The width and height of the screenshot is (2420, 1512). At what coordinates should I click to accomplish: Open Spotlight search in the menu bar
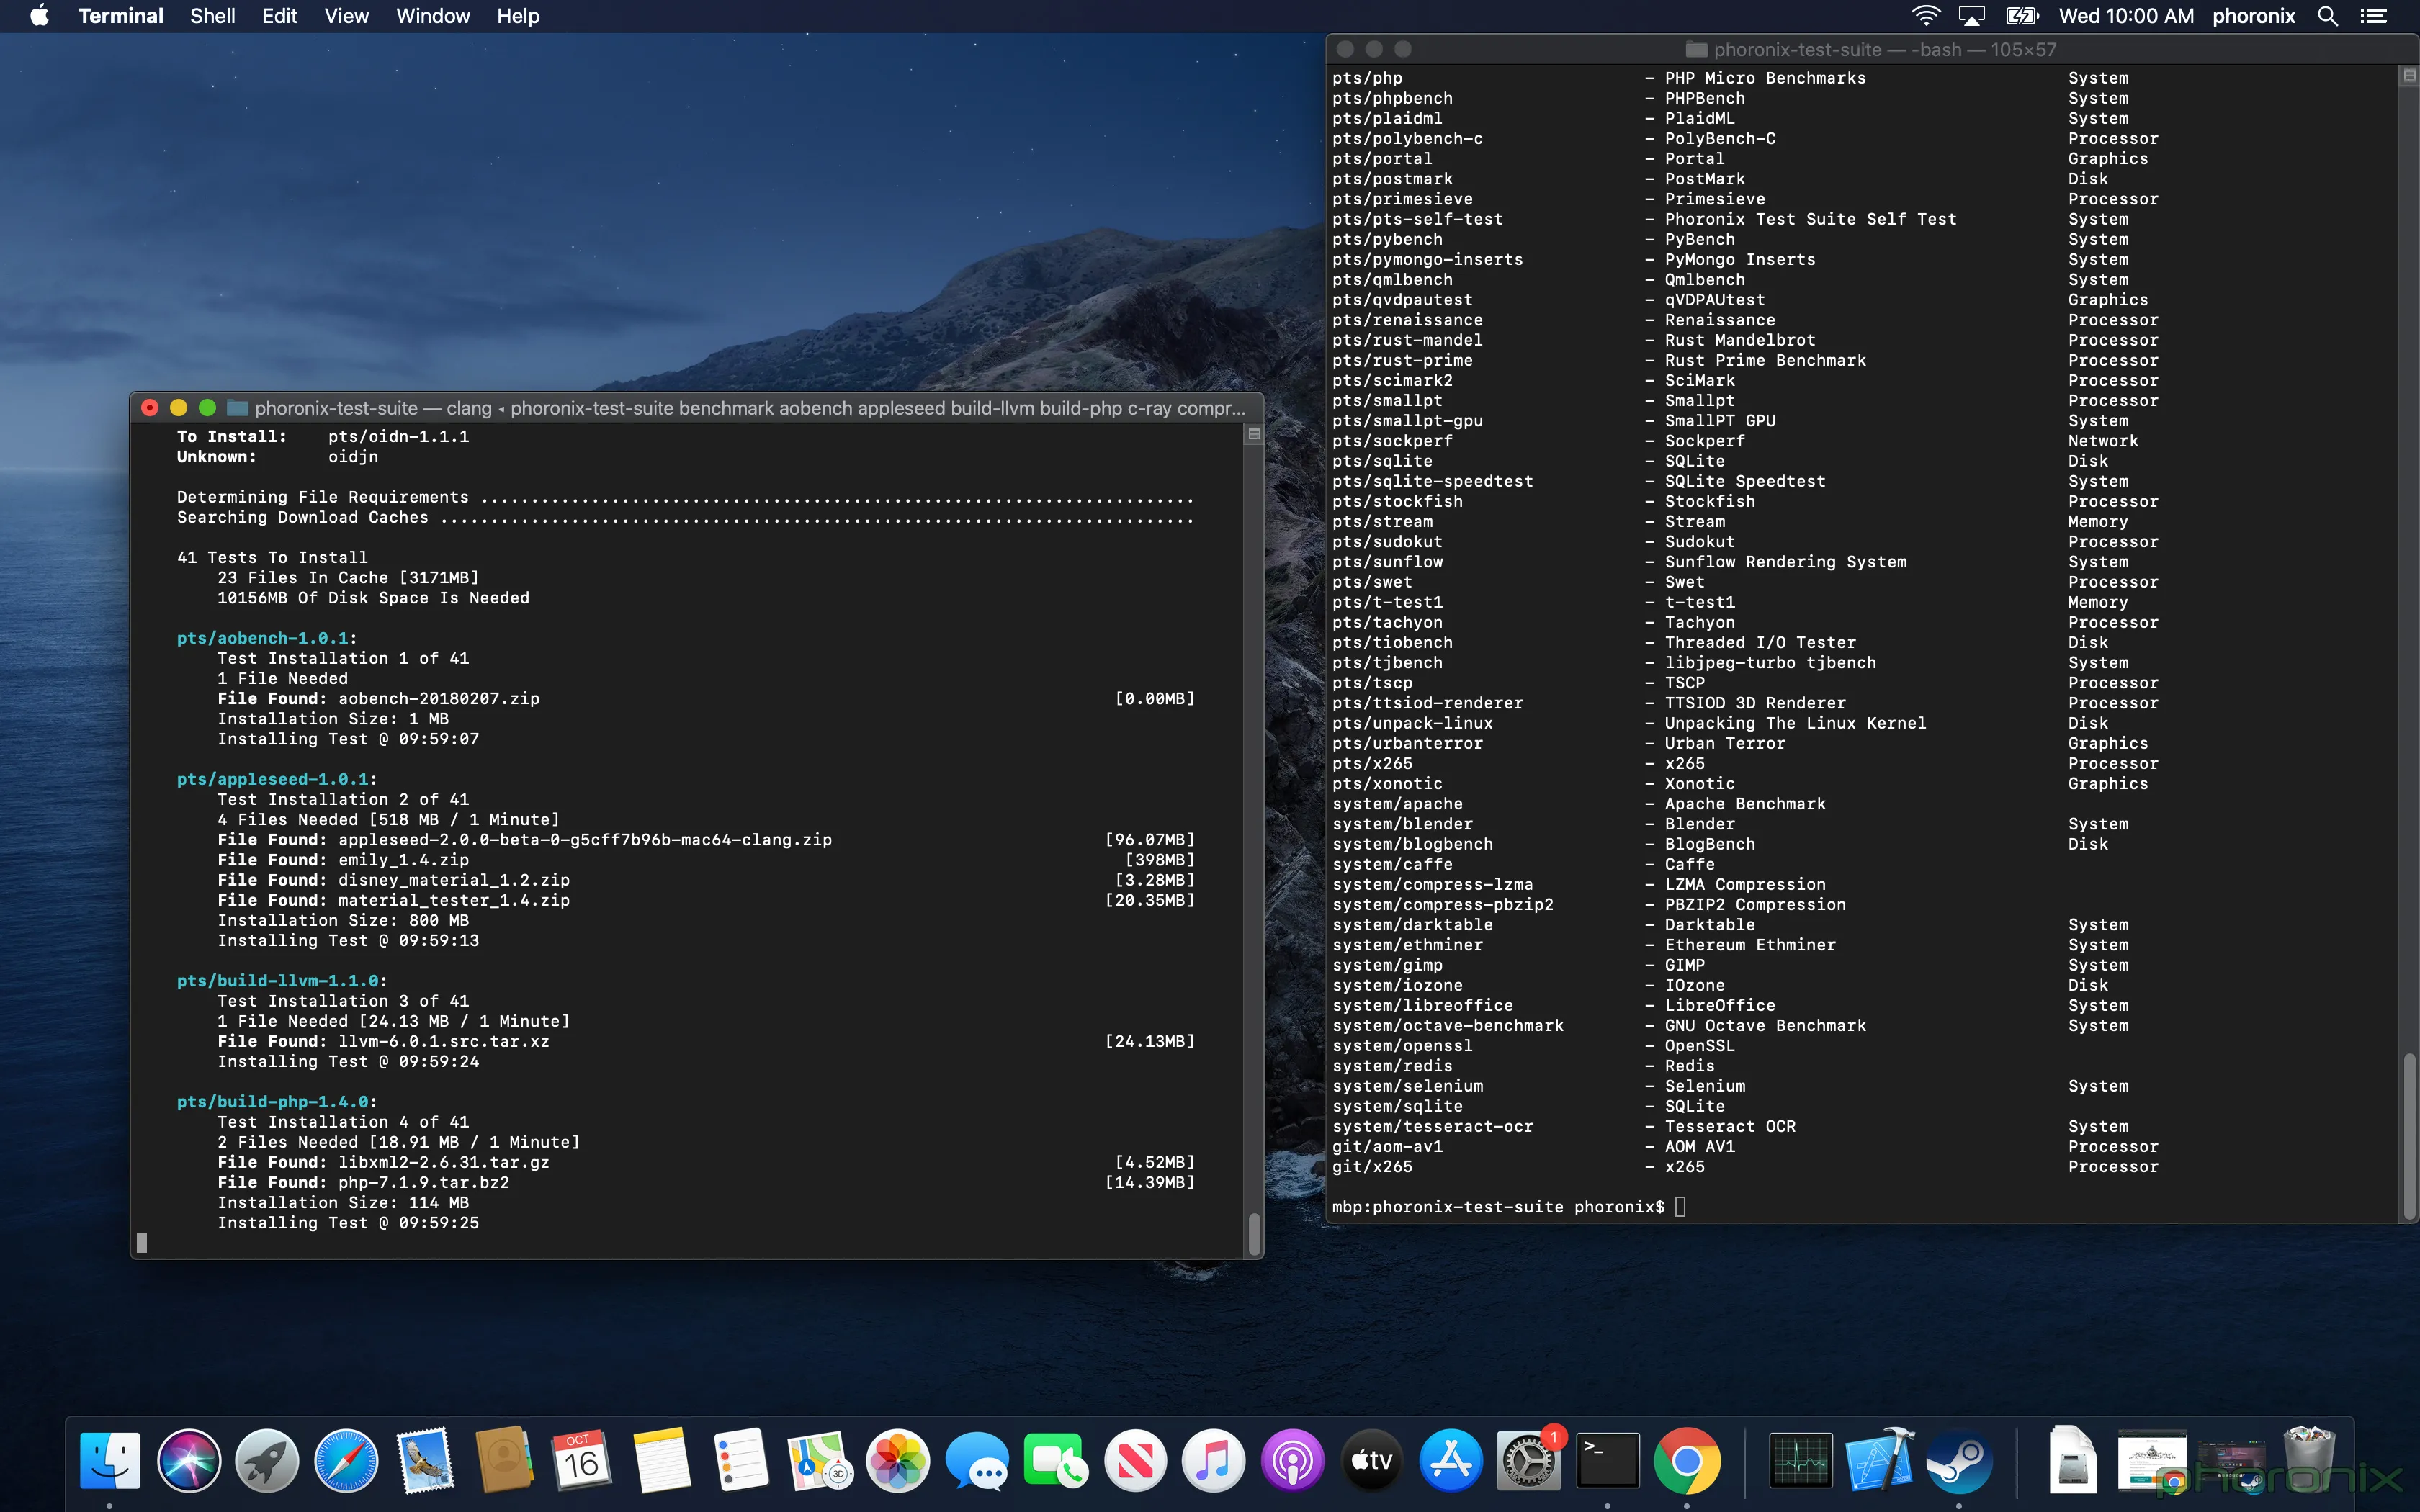2328,16
